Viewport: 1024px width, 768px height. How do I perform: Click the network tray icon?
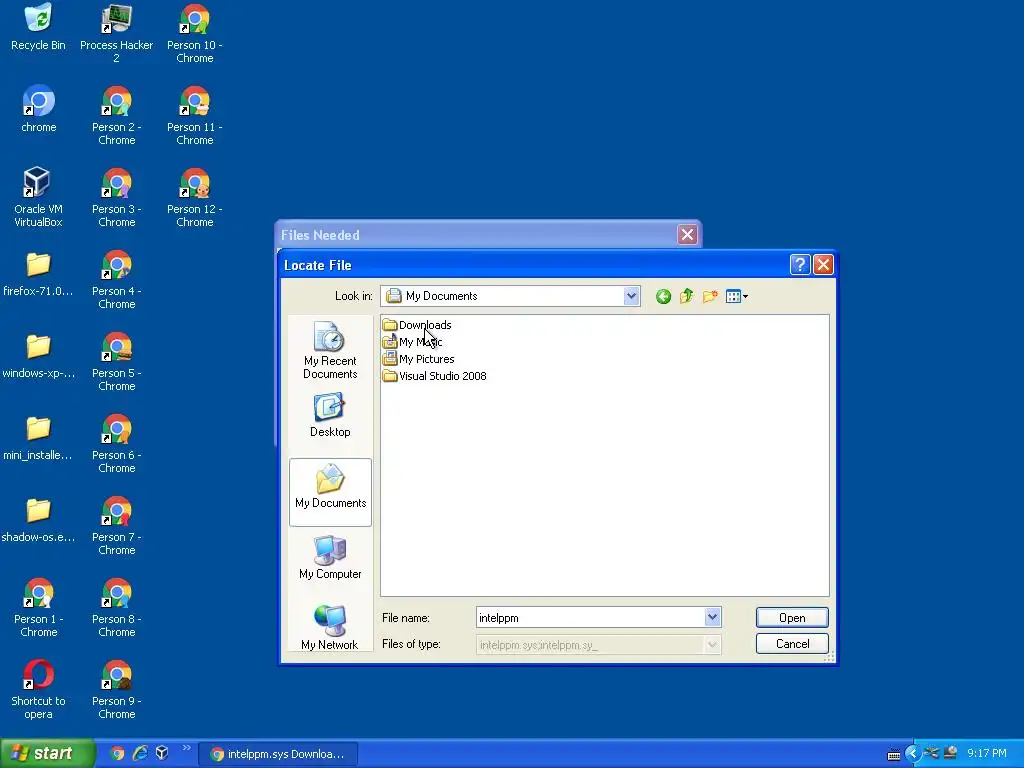(931, 753)
